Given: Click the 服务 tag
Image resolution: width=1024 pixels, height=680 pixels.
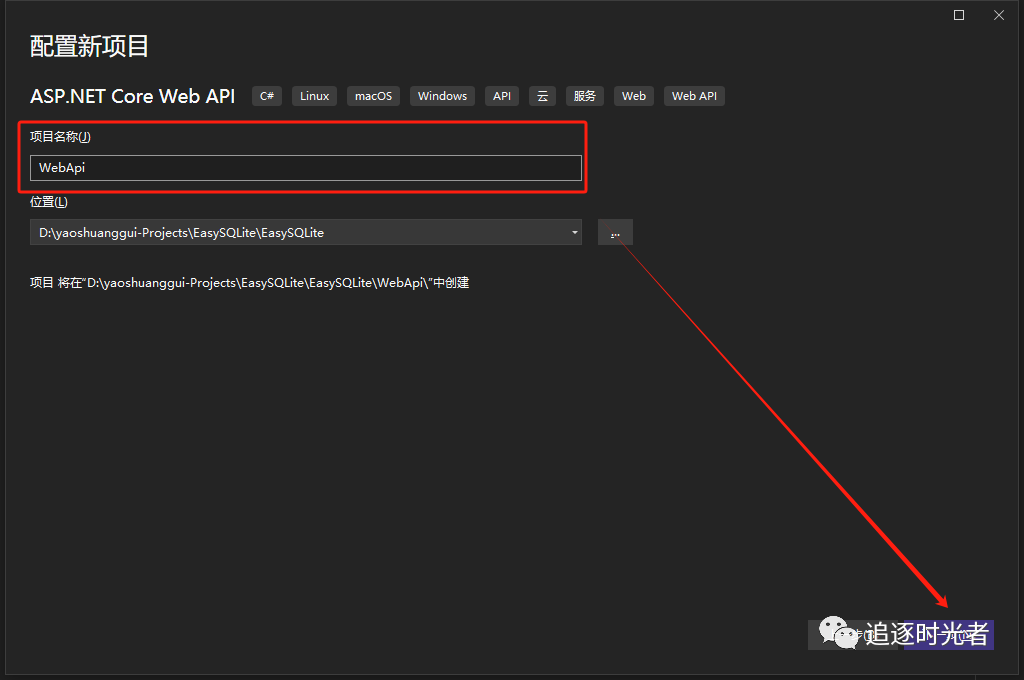Looking at the screenshot, I should (584, 96).
